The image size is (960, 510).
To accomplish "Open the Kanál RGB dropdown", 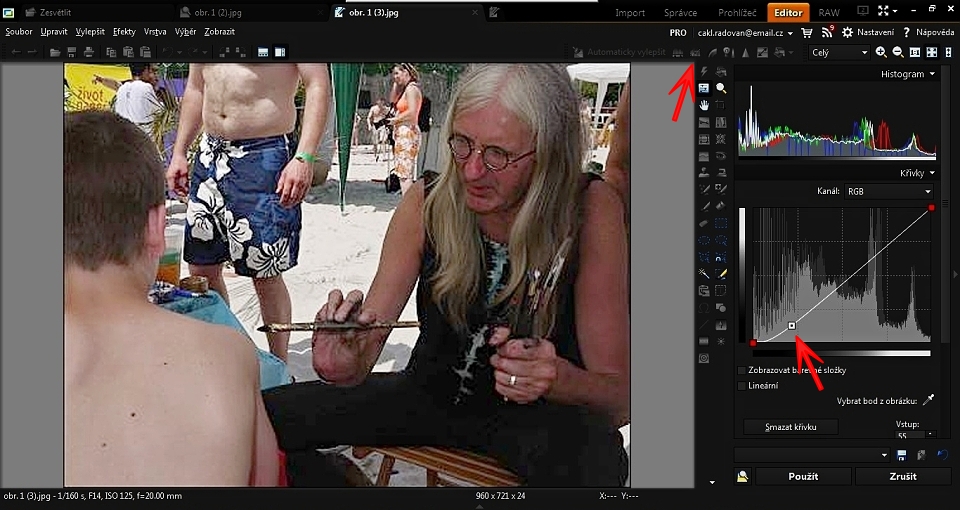I will 887,191.
